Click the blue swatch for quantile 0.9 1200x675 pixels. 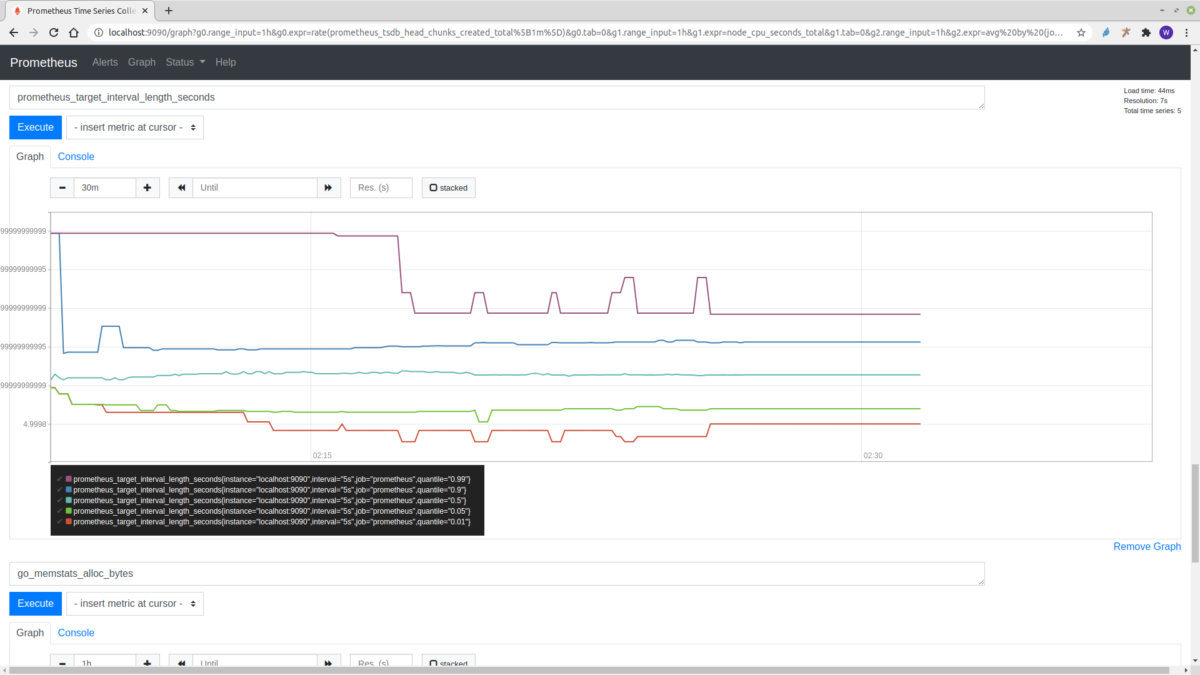[x=69, y=490]
